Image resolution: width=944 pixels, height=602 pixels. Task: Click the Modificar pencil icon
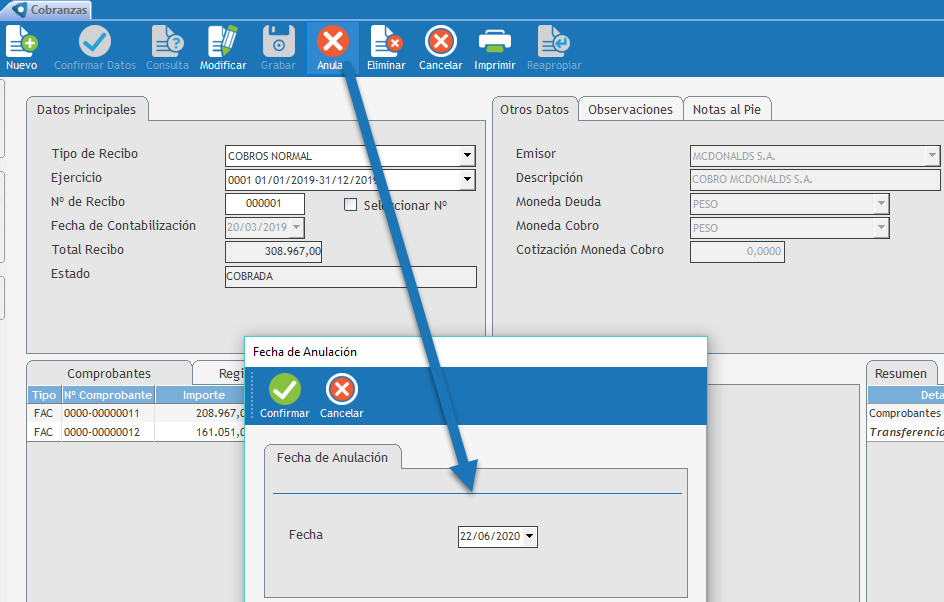(x=222, y=44)
